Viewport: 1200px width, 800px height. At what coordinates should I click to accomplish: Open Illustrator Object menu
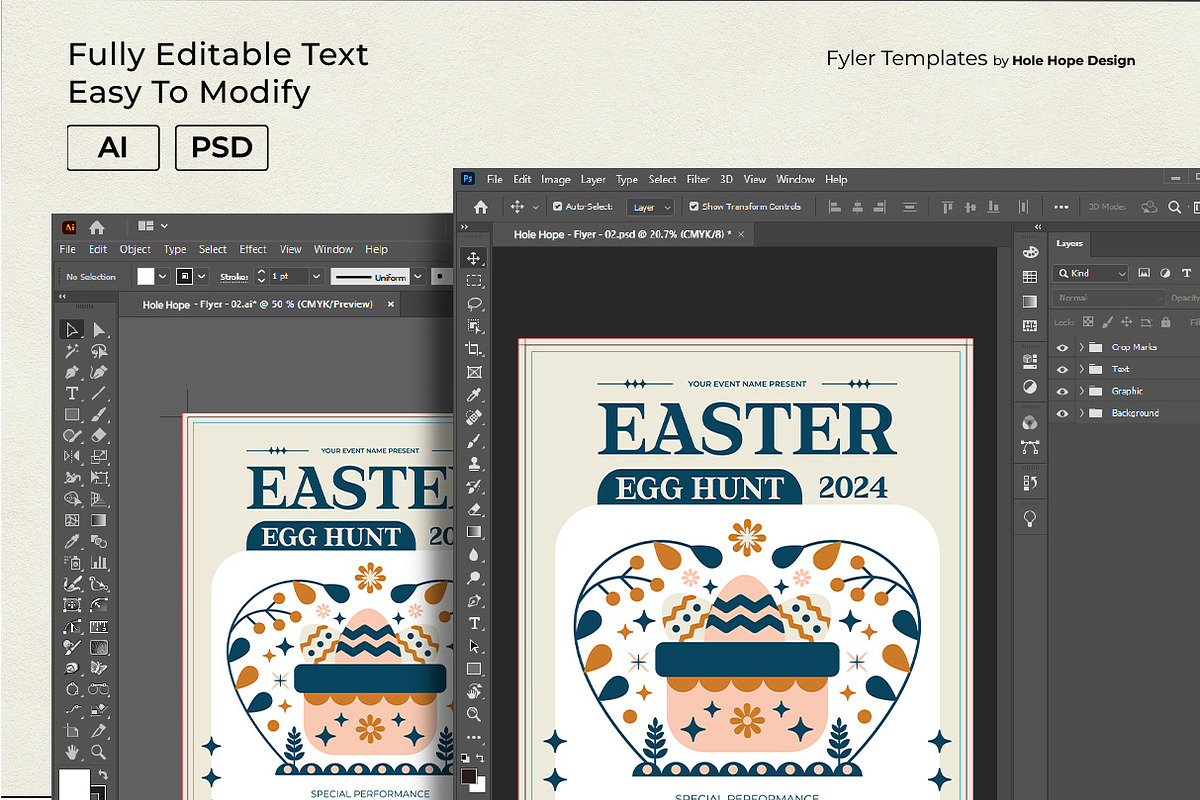[x=135, y=250]
